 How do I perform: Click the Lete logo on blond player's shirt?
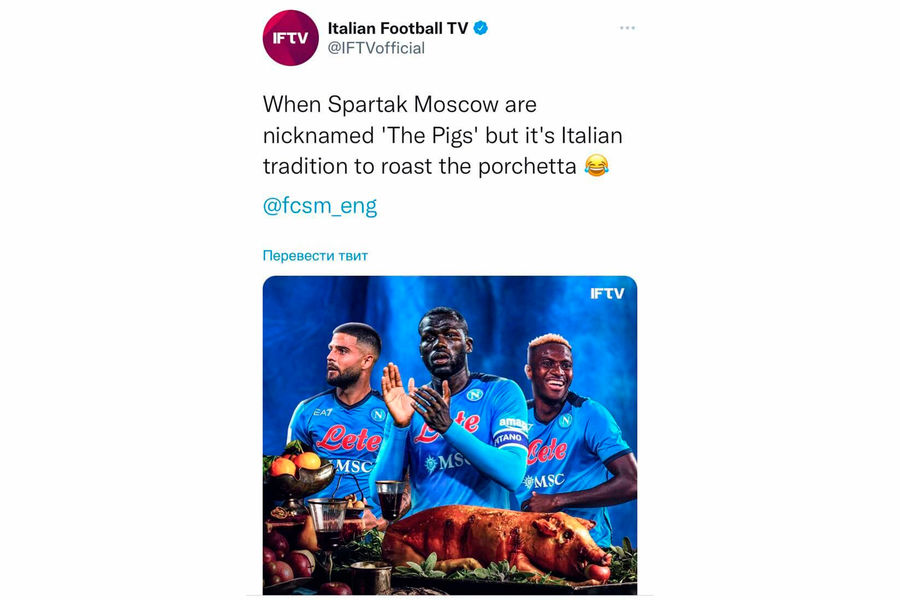(x=546, y=452)
